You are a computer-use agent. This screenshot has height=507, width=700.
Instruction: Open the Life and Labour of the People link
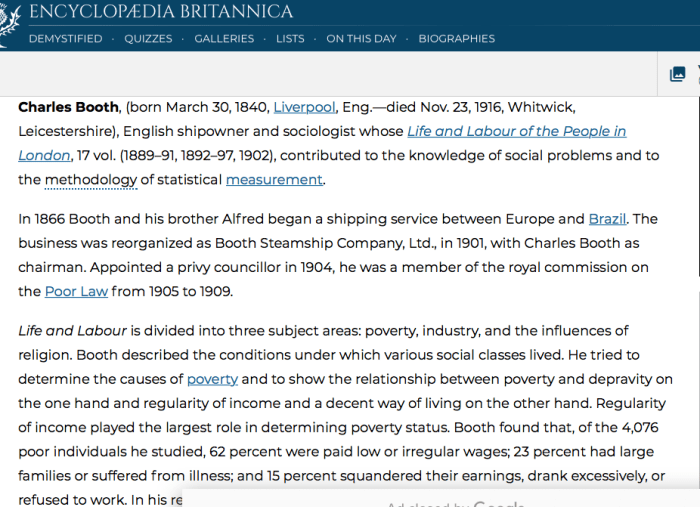(516, 131)
